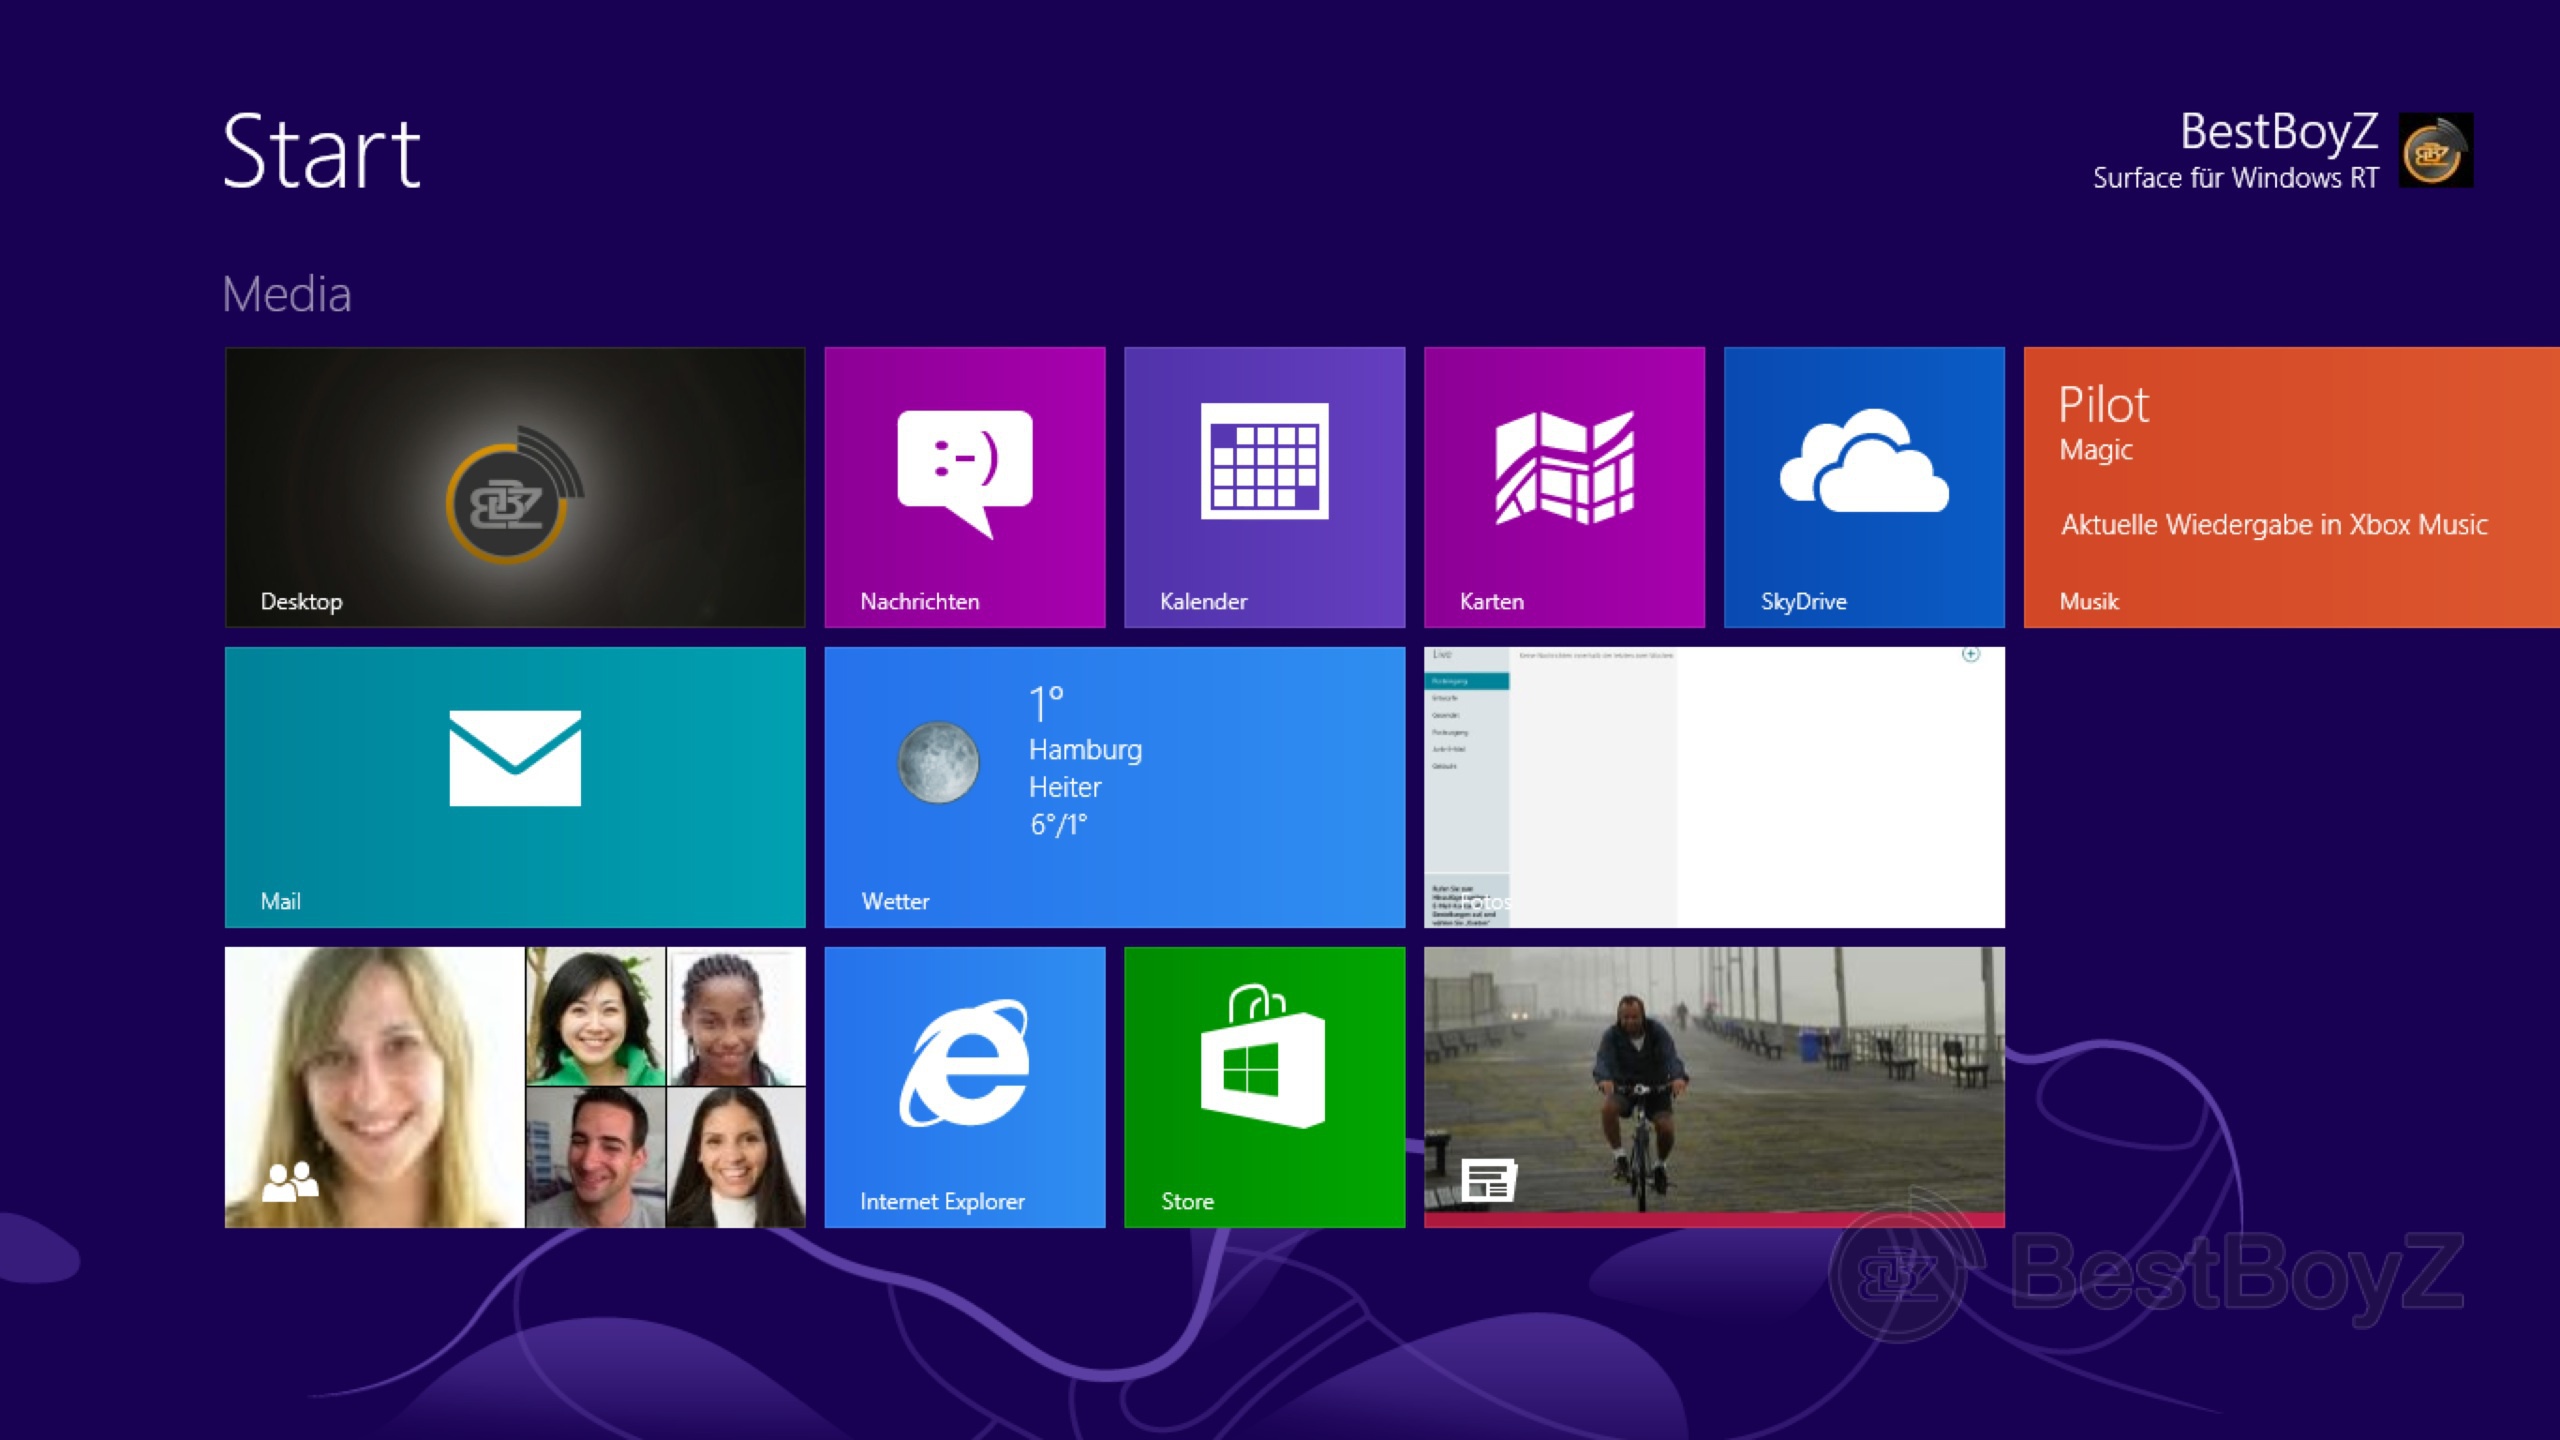Click the Media group heading
The image size is (2560, 1440).
287,295
